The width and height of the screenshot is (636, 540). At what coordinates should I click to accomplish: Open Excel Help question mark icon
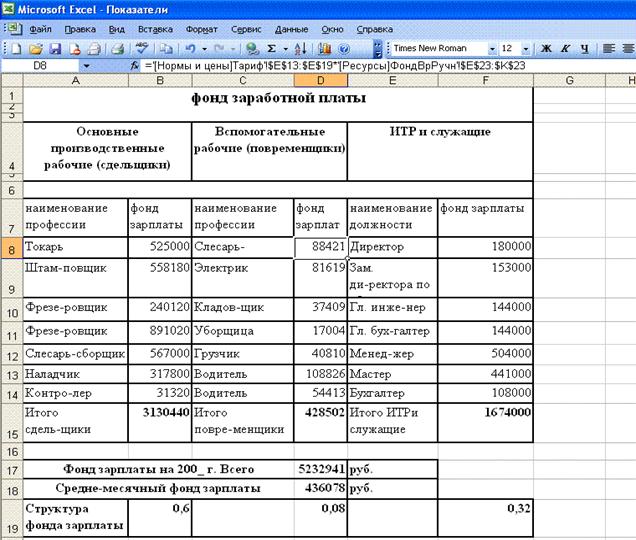coord(344,49)
